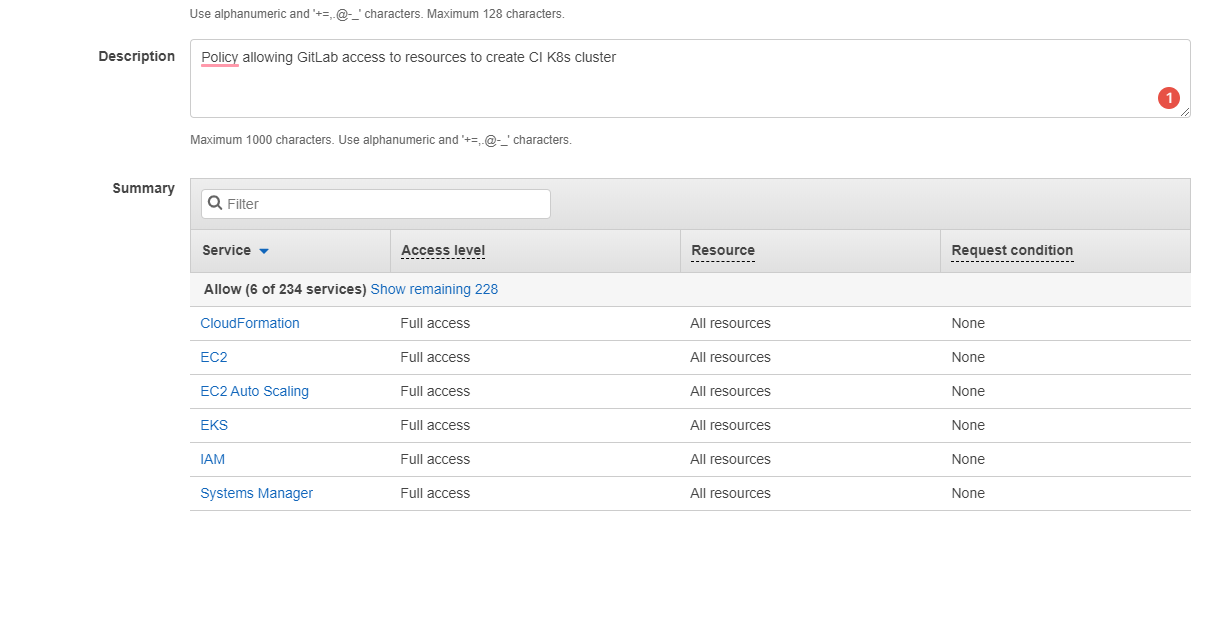Select Full access in CloudFormation row

[435, 323]
